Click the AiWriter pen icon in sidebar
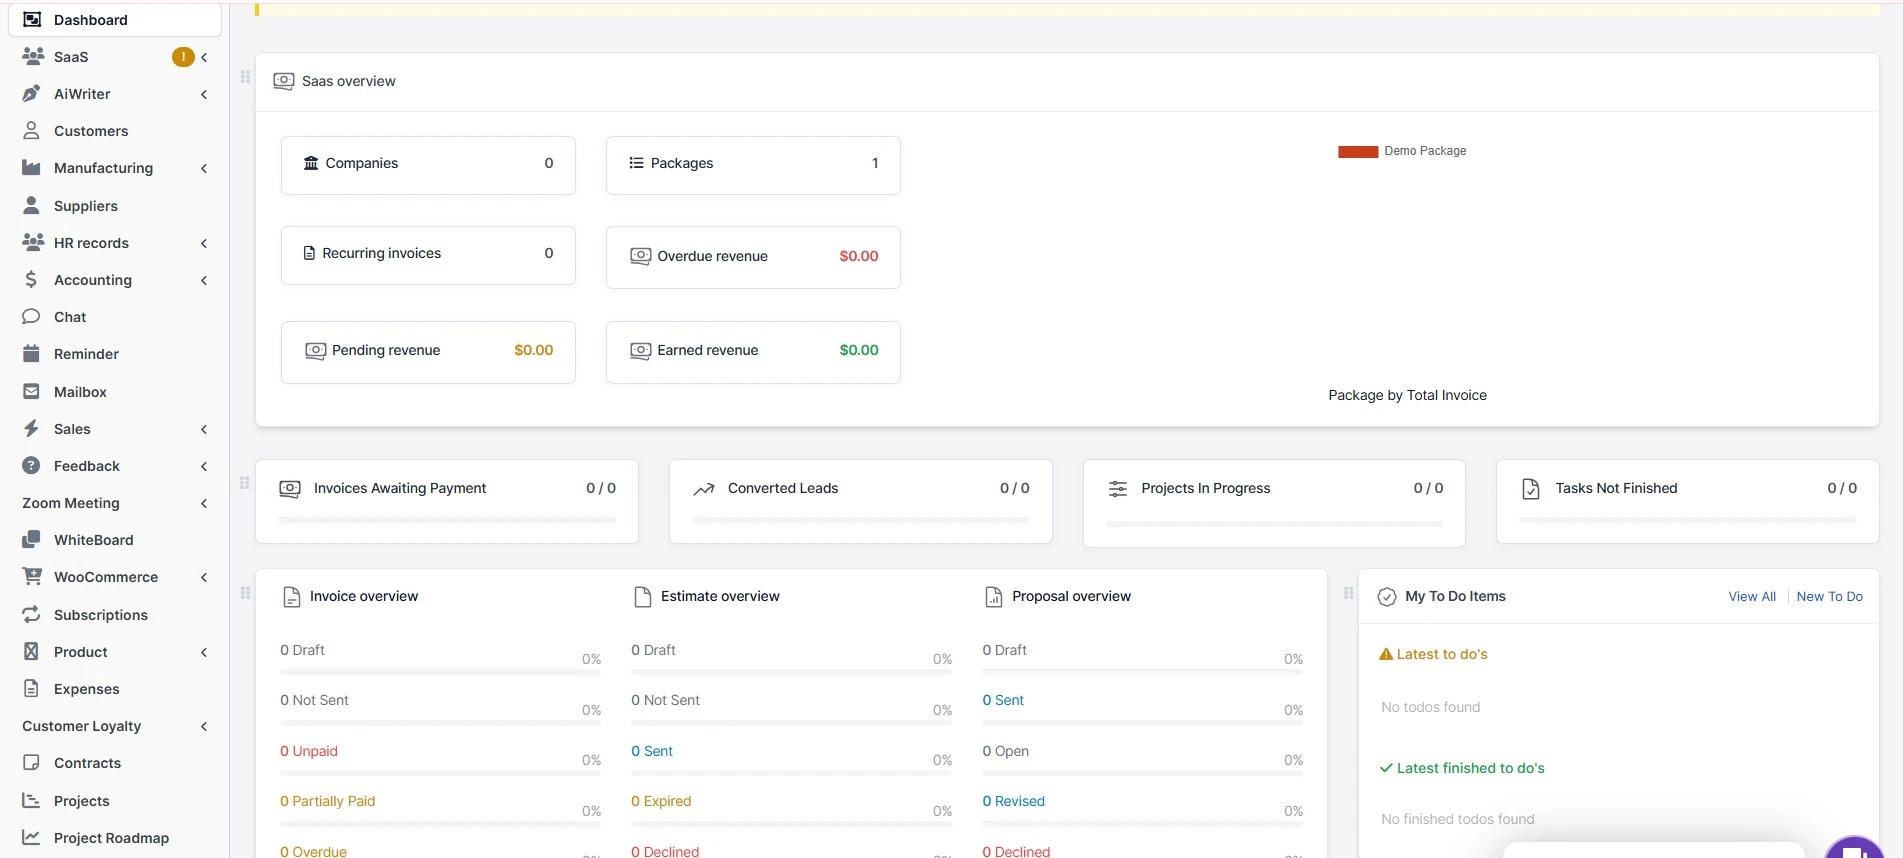The width and height of the screenshot is (1903, 858). click(32, 94)
